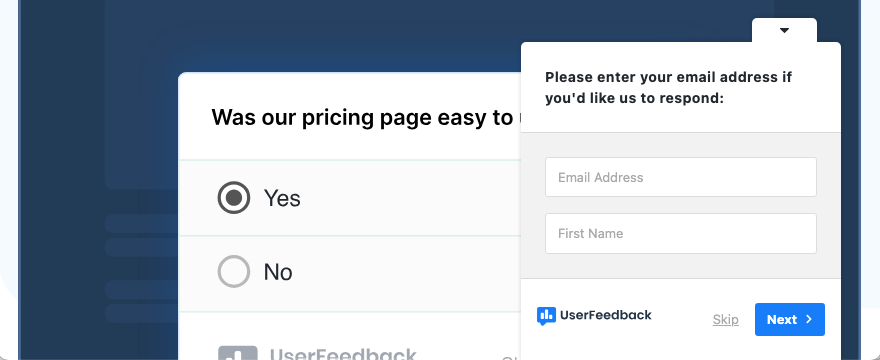The image size is (880, 360).
Task: Click the gray UserFeedback text in the survey card footer
Action: [x=343, y=354]
